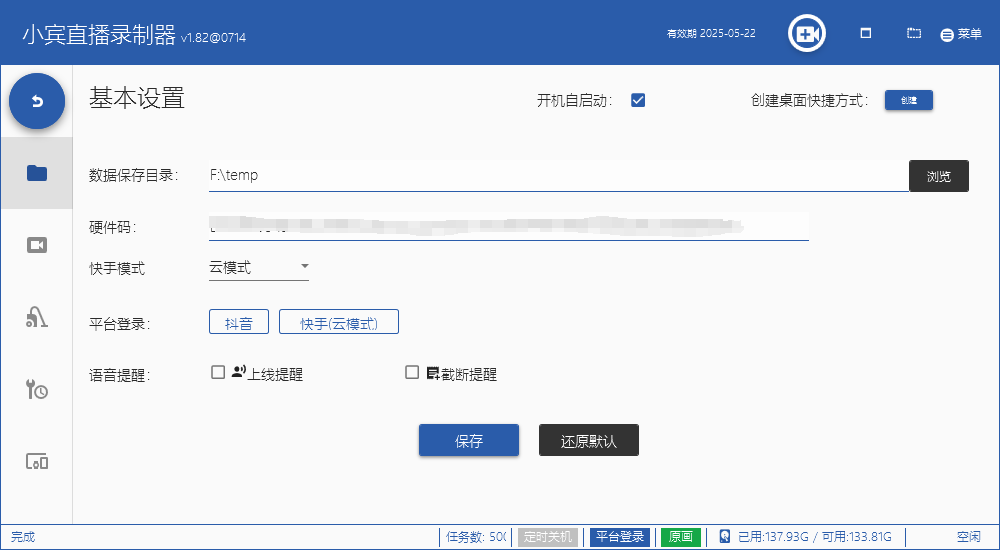Click the 基本设置 heading
The width and height of the screenshot is (1000, 550).
[136, 98]
